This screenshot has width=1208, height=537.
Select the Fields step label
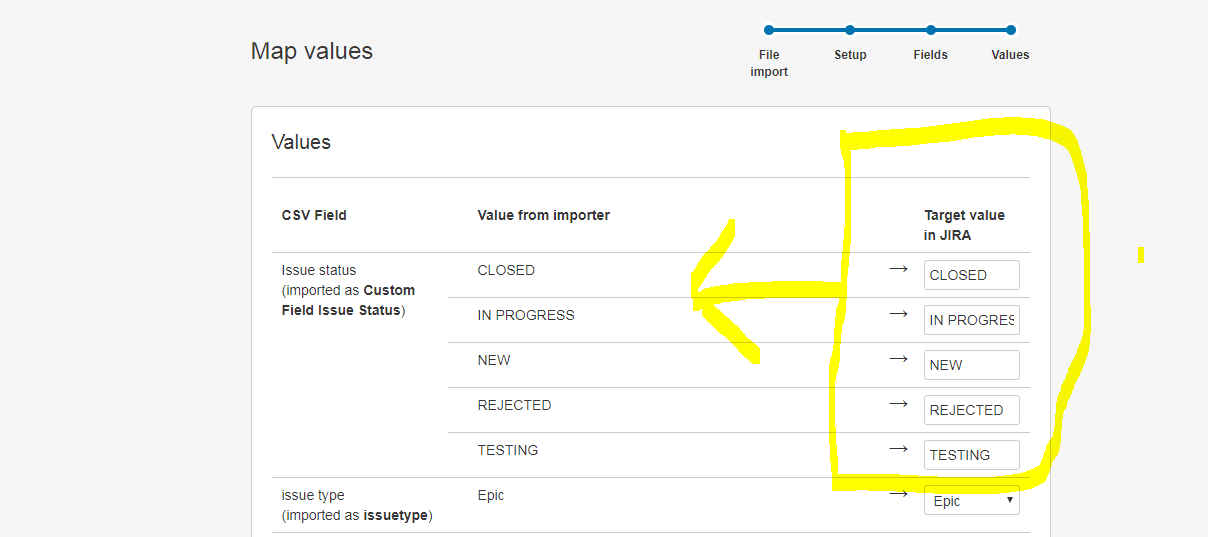[x=930, y=55]
